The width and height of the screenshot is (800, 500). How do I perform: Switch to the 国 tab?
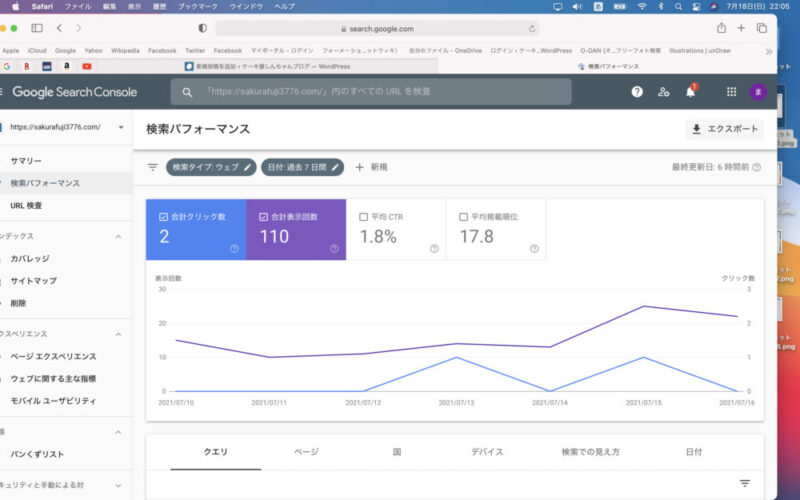click(x=397, y=452)
